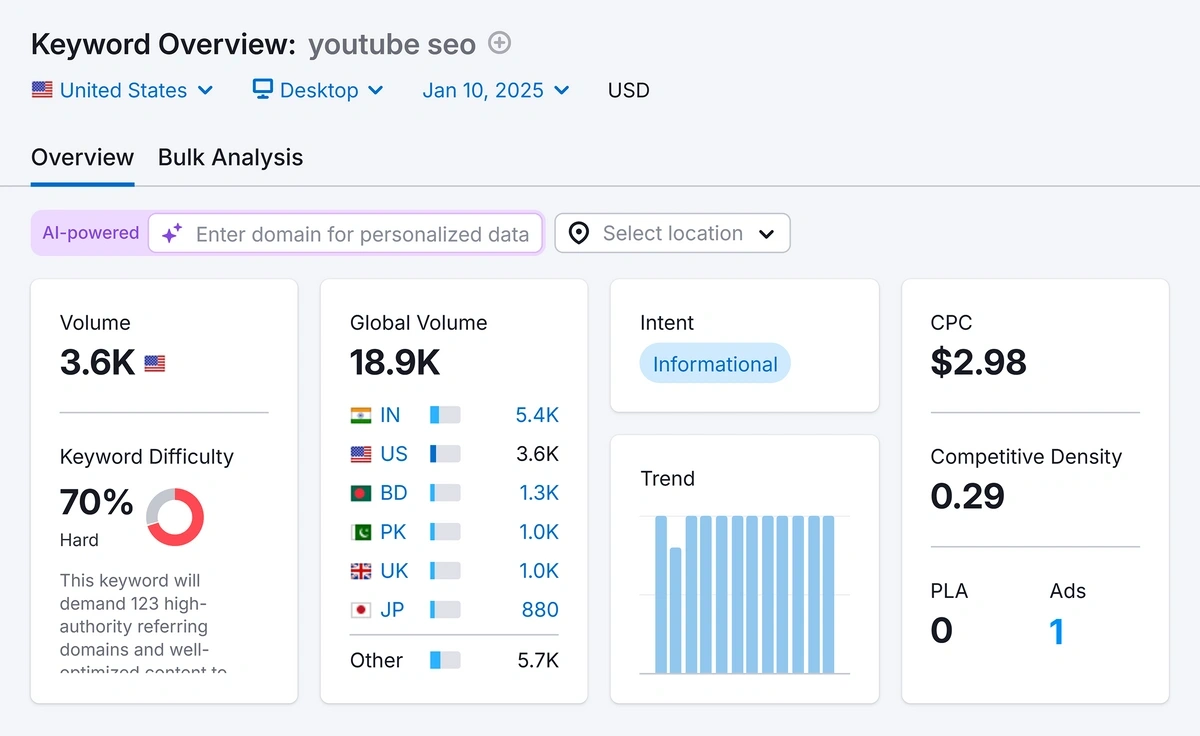Viewport: 1200px width, 736px height.
Task: Click the 70% keyword difficulty value
Action: [x=97, y=501]
